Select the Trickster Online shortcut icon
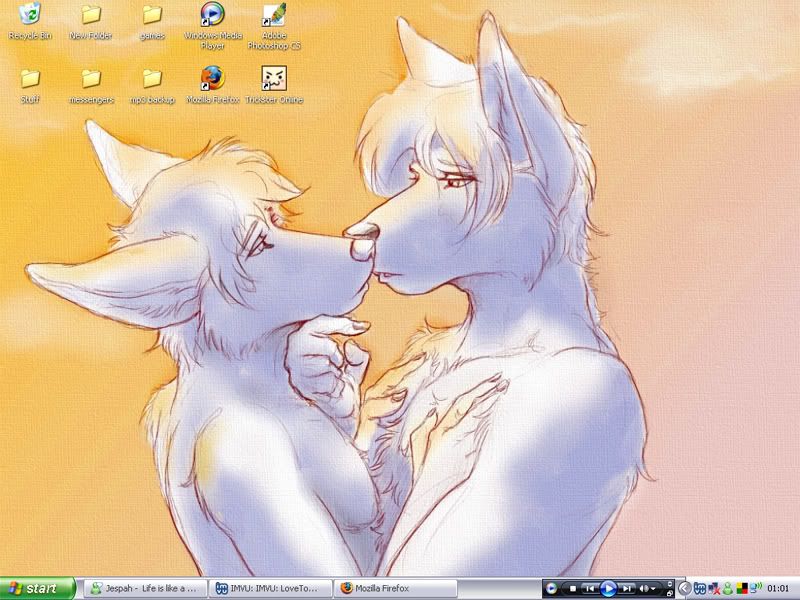Viewport: 800px width, 600px height. tap(274, 85)
